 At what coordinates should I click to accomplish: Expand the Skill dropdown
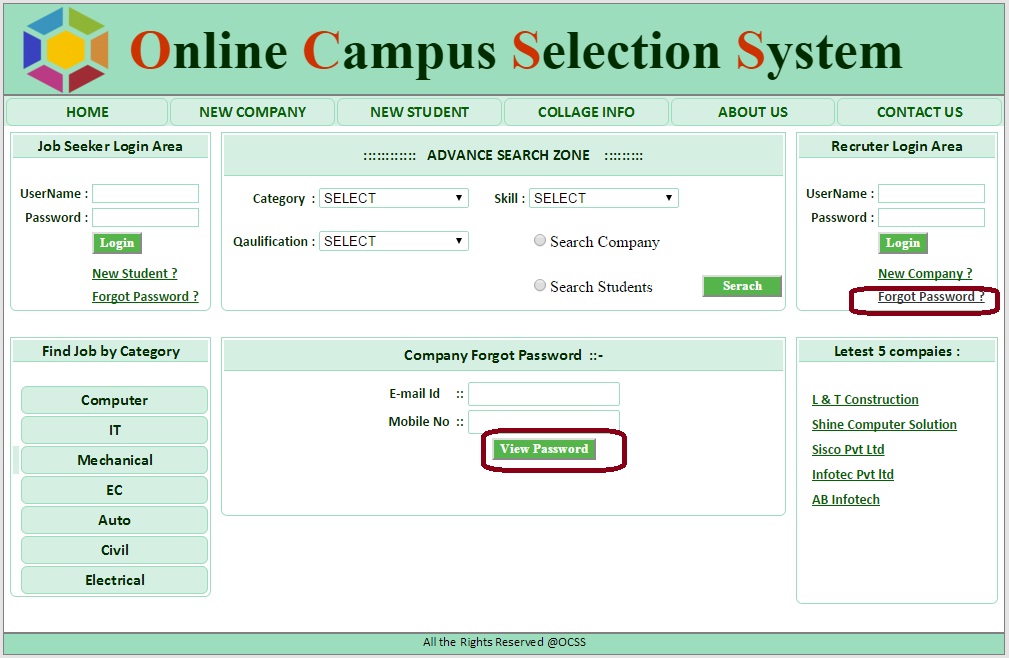[x=603, y=198]
